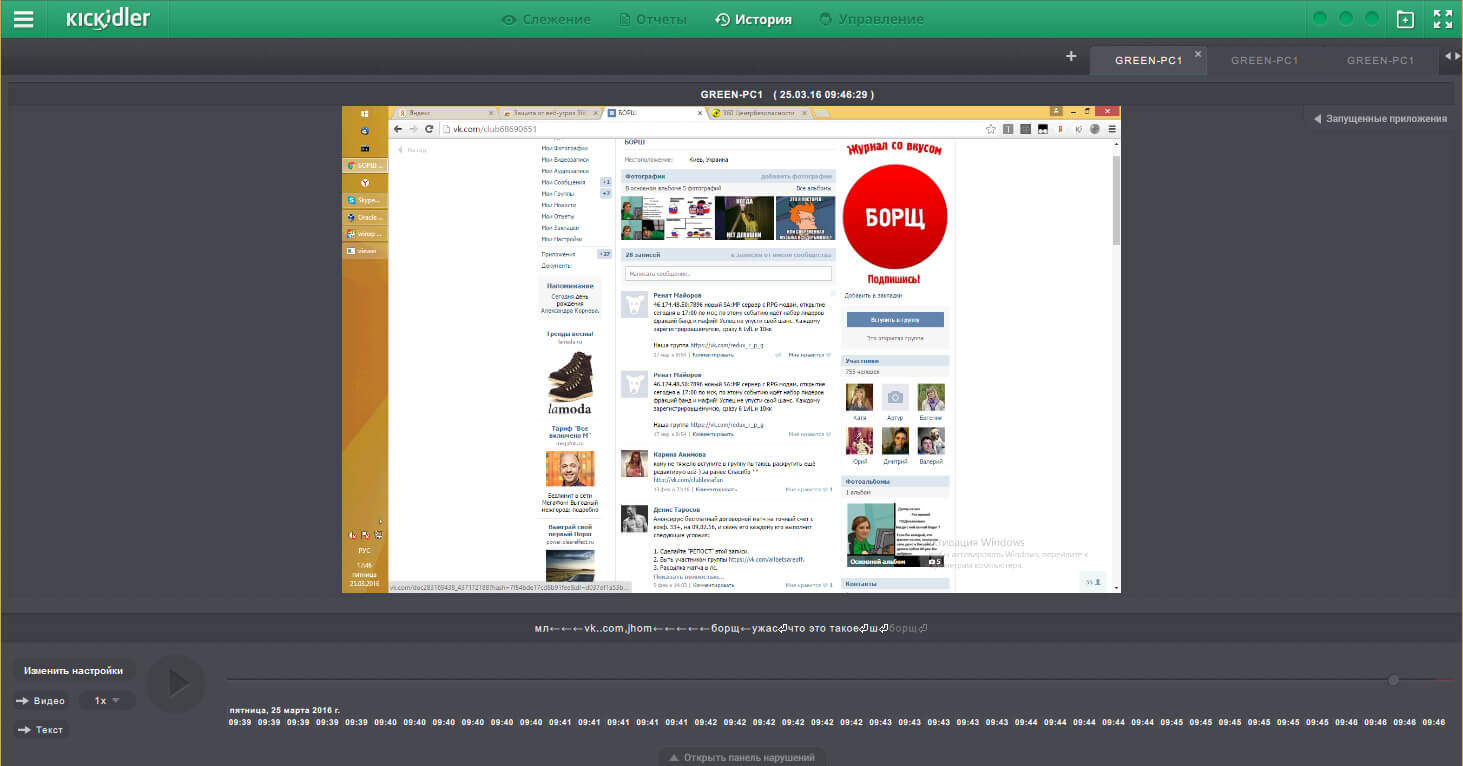Select the История section
The image size is (1463, 766).
tap(753, 19)
